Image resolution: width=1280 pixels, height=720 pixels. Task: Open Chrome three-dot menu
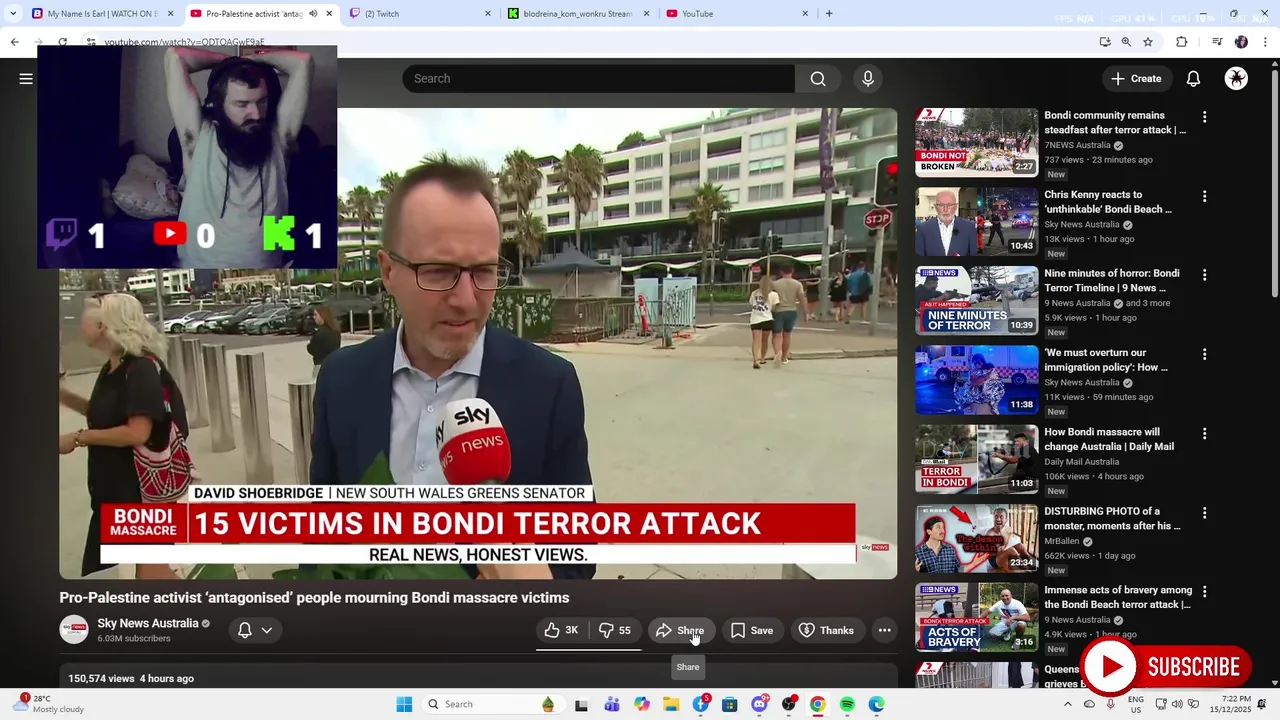pyautogui.click(x=1266, y=42)
